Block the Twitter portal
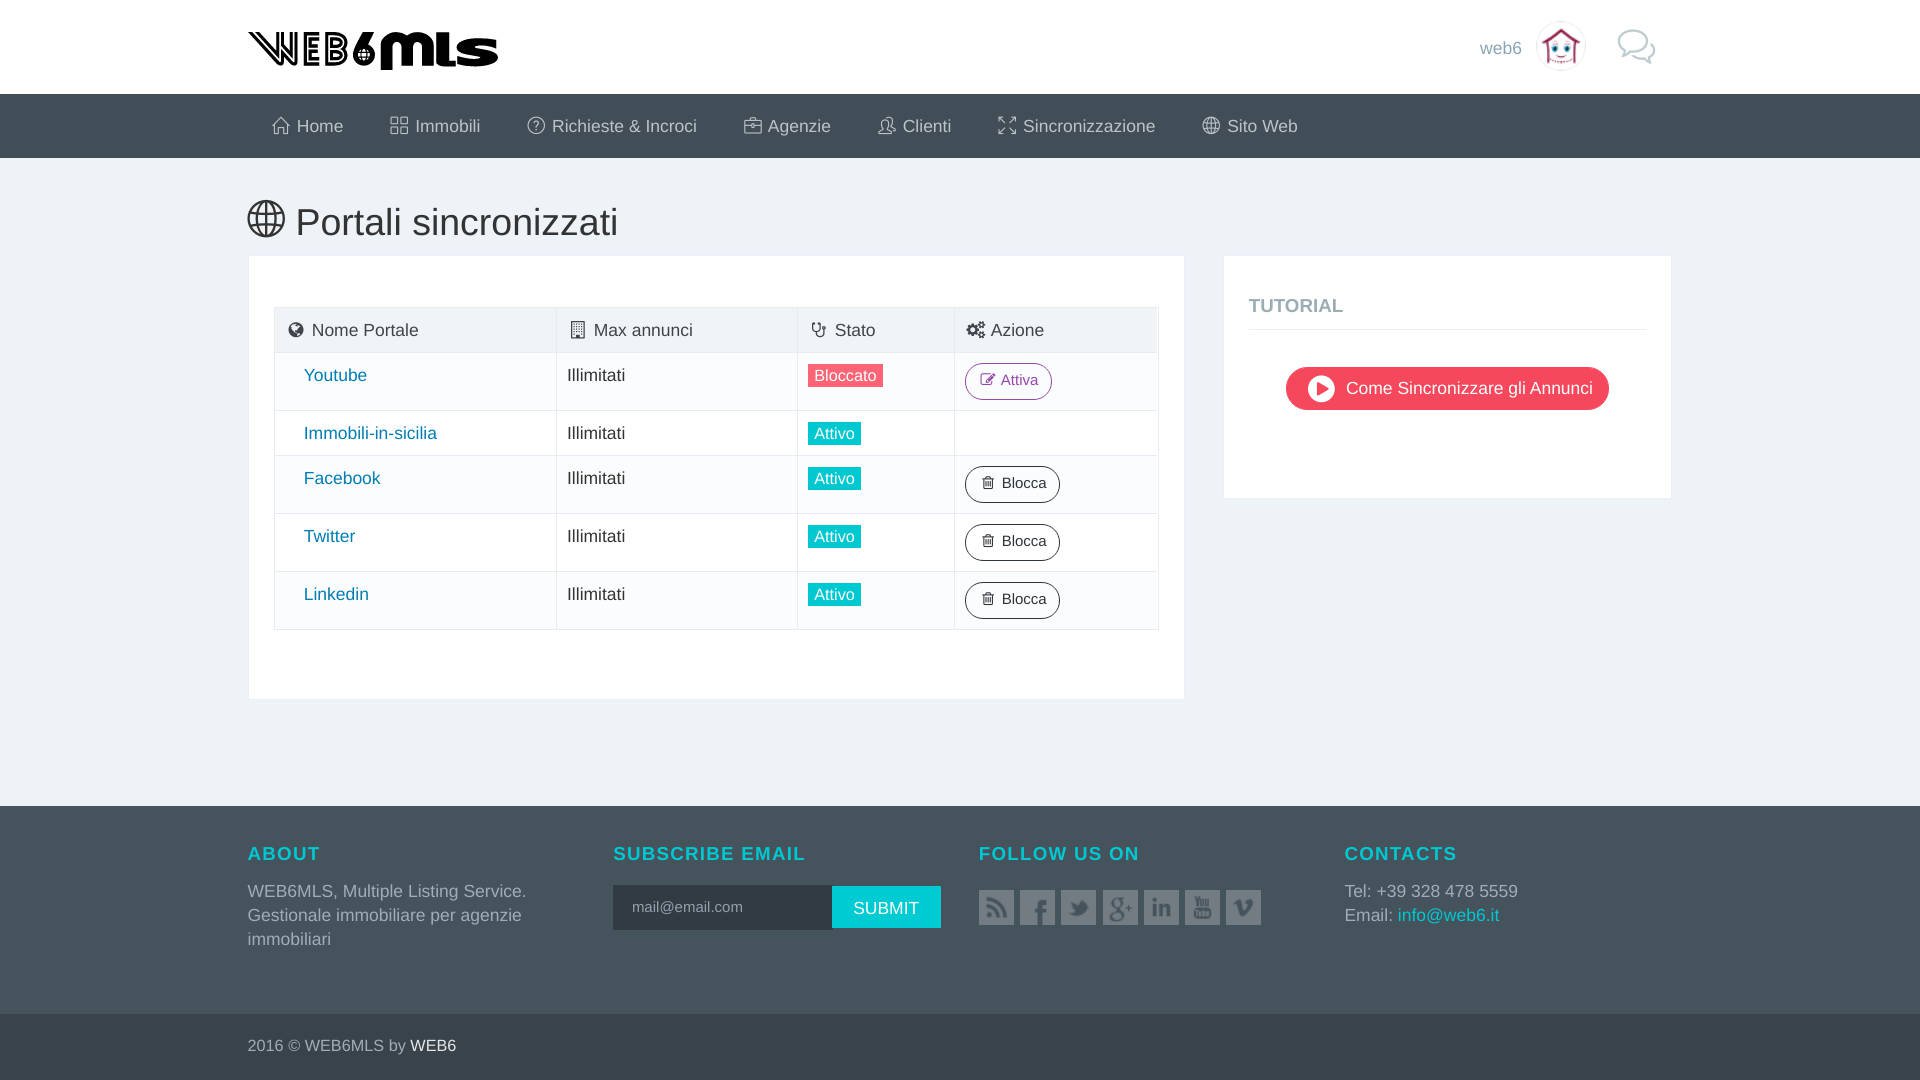The height and width of the screenshot is (1080, 1920). click(1012, 542)
